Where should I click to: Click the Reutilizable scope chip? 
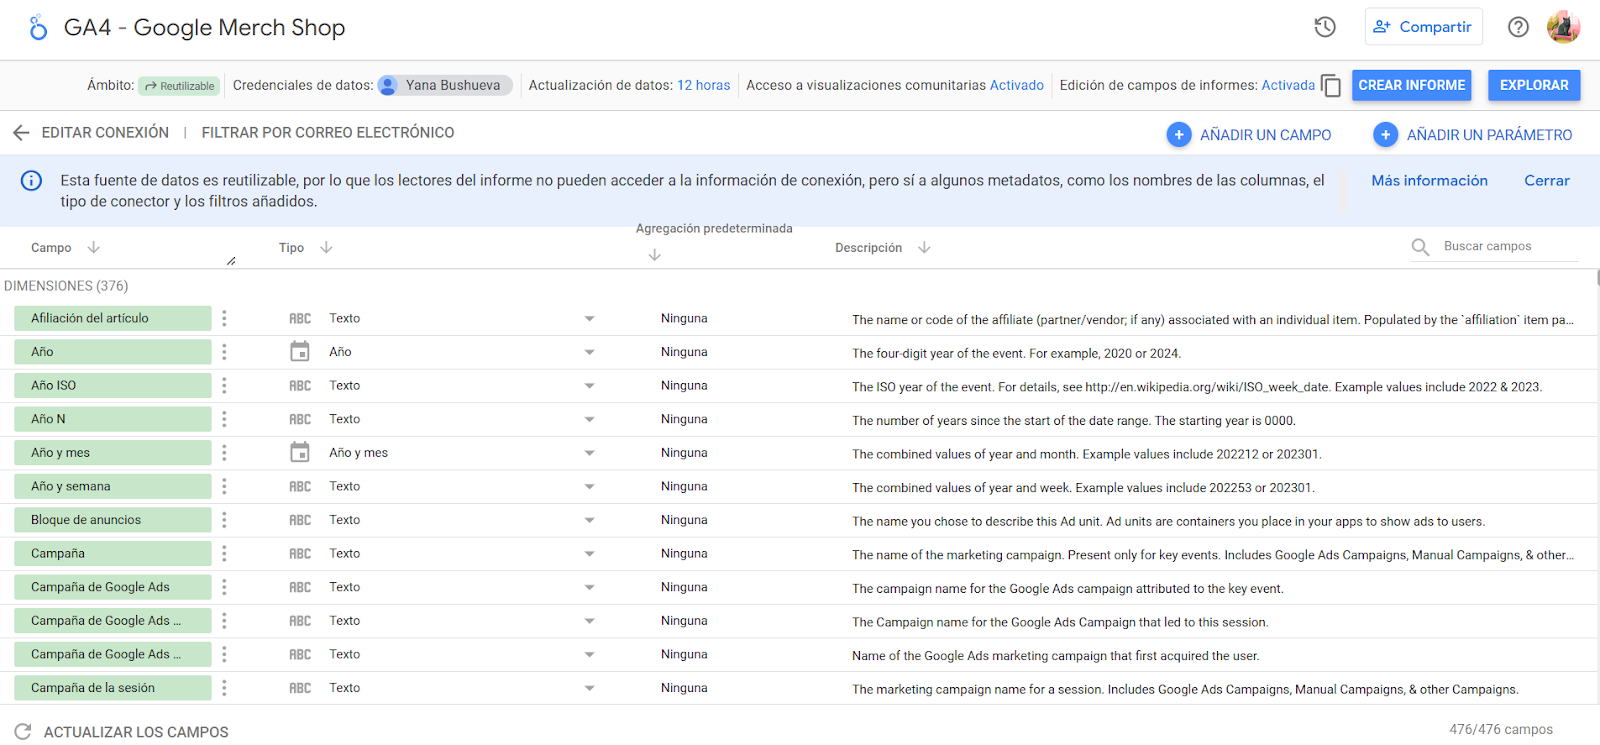pyautogui.click(x=179, y=86)
